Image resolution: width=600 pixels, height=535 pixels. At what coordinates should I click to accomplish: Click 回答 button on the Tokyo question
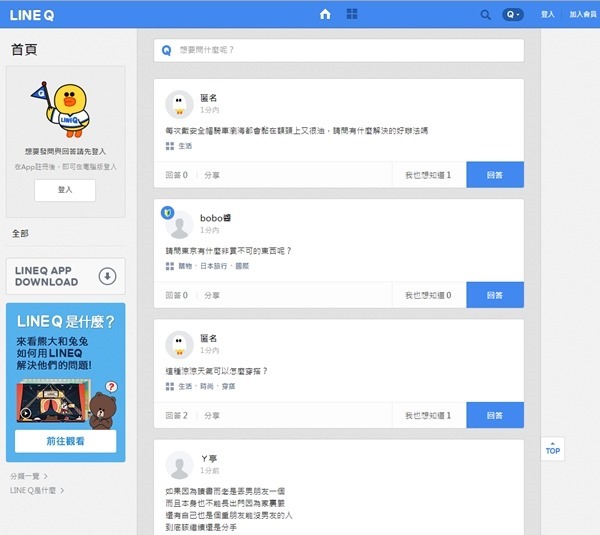494,295
